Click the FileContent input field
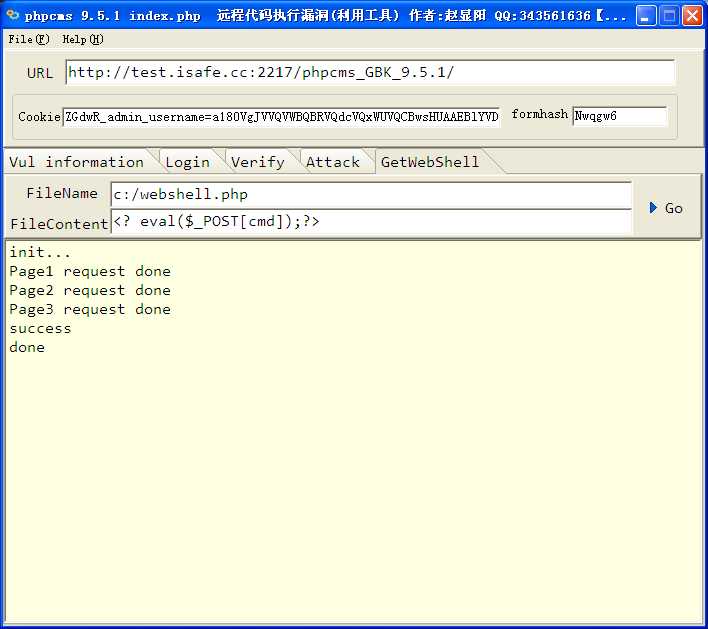The width and height of the screenshot is (708, 629). click(x=371, y=221)
